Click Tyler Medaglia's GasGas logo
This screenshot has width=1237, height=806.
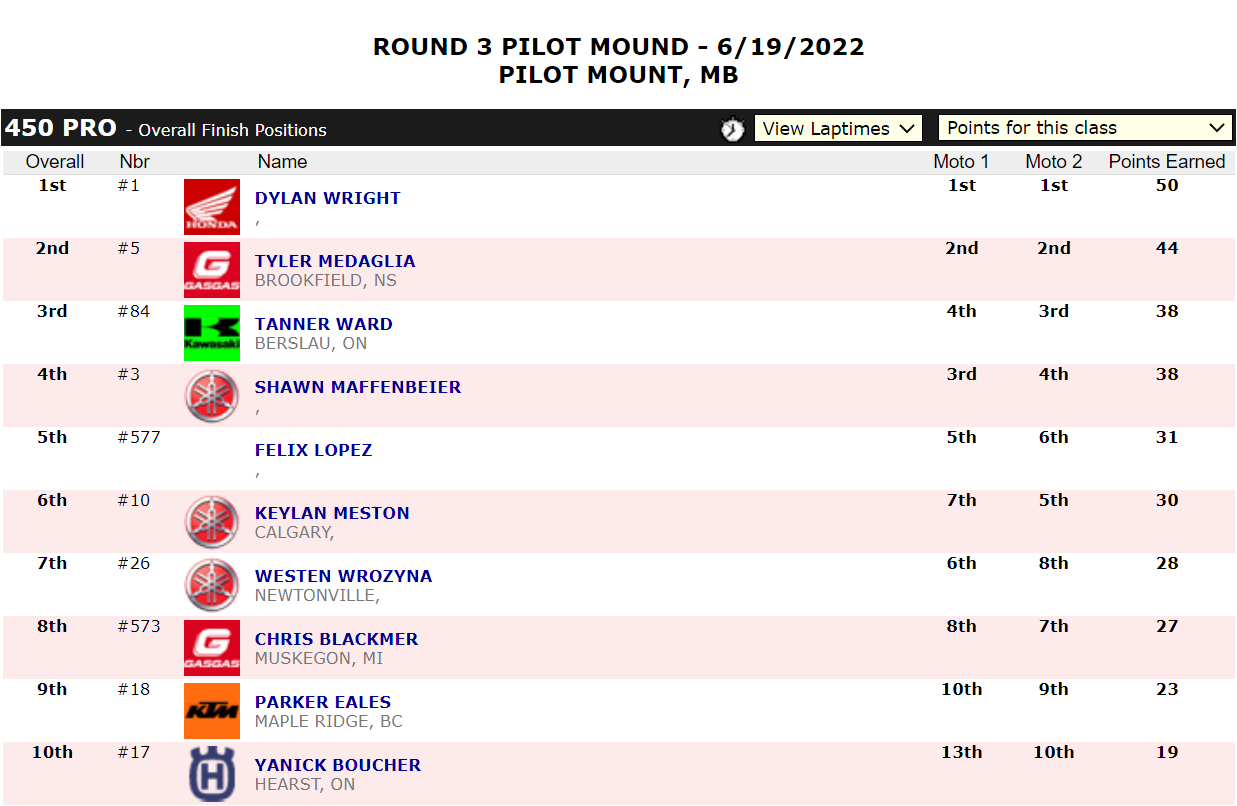212,270
